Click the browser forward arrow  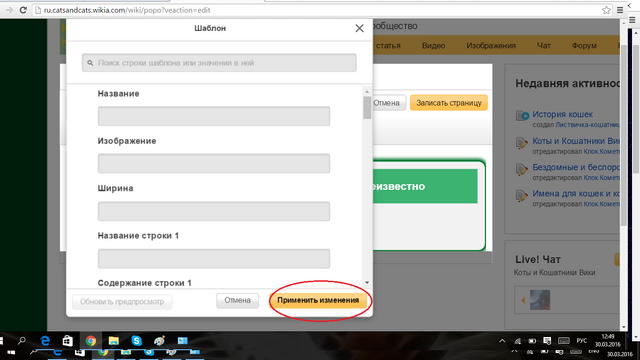9,10
